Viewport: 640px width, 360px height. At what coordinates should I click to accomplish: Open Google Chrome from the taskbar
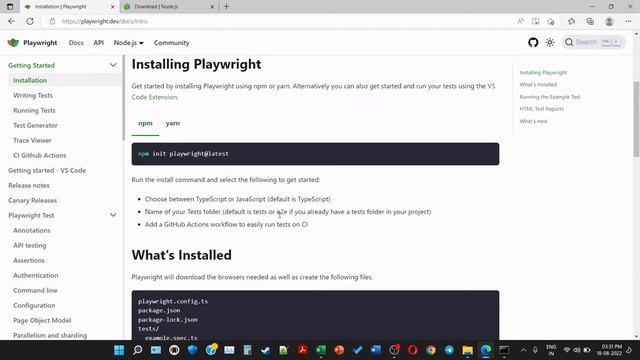tap(431, 350)
